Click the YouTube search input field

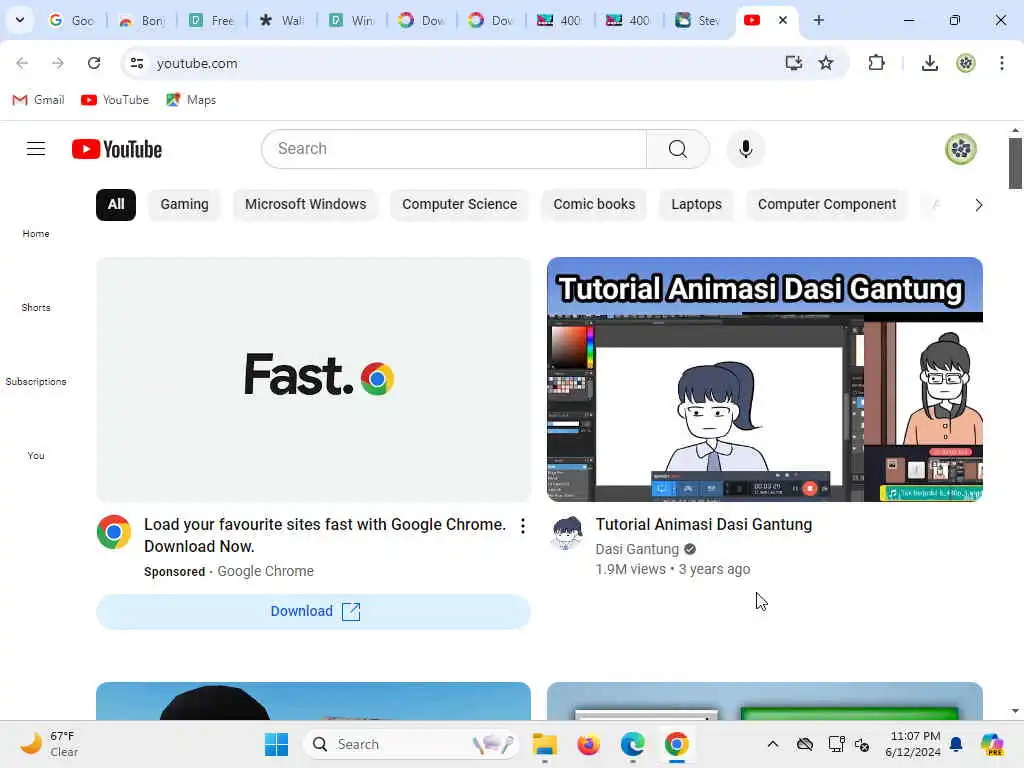pos(454,149)
